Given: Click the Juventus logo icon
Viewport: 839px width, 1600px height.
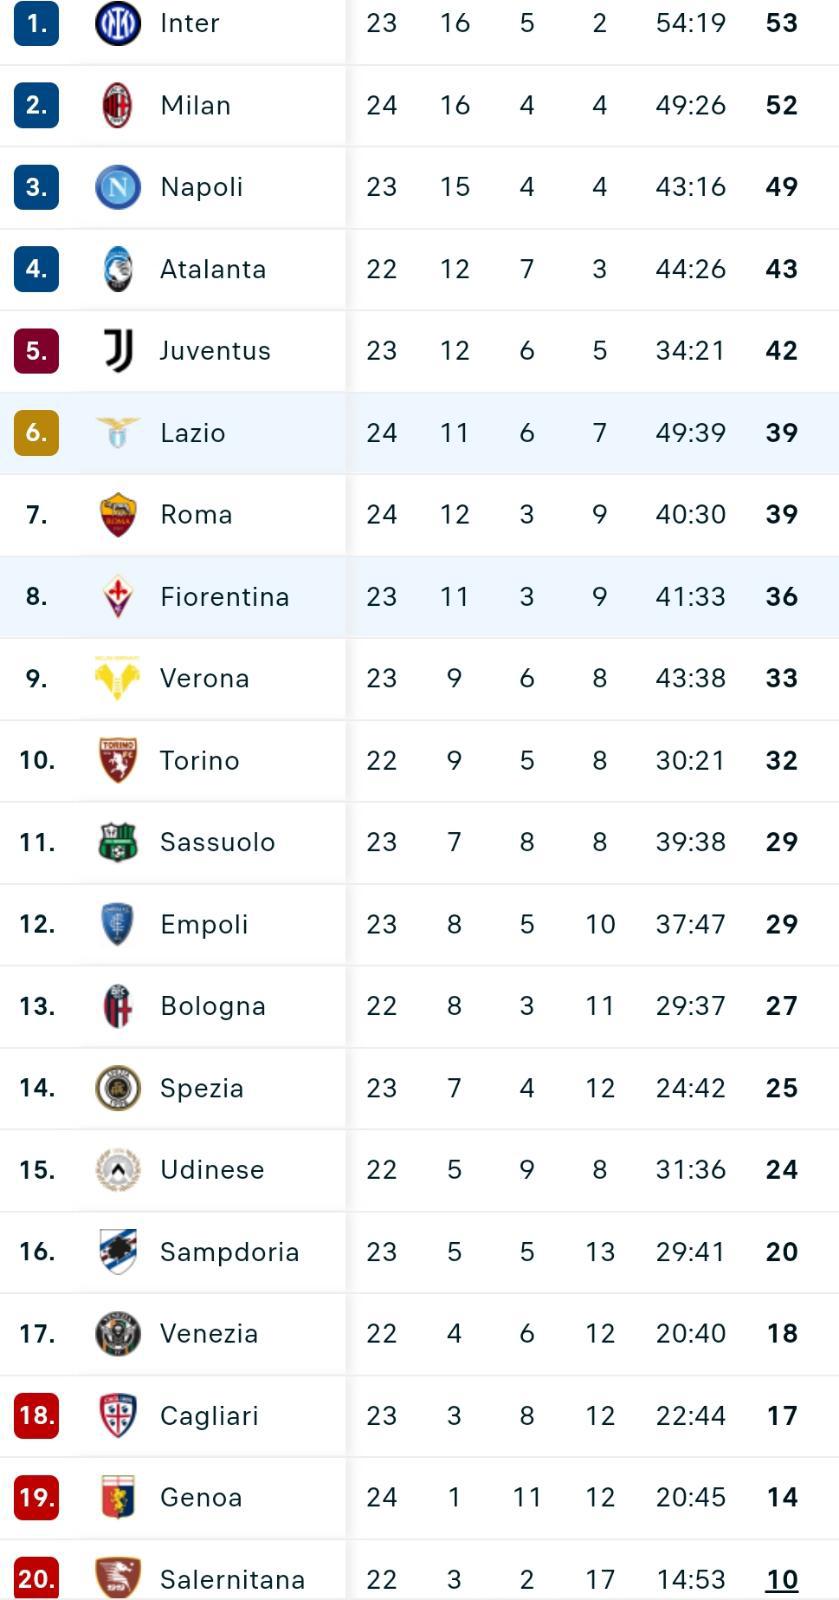Looking at the screenshot, I should click(x=118, y=351).
